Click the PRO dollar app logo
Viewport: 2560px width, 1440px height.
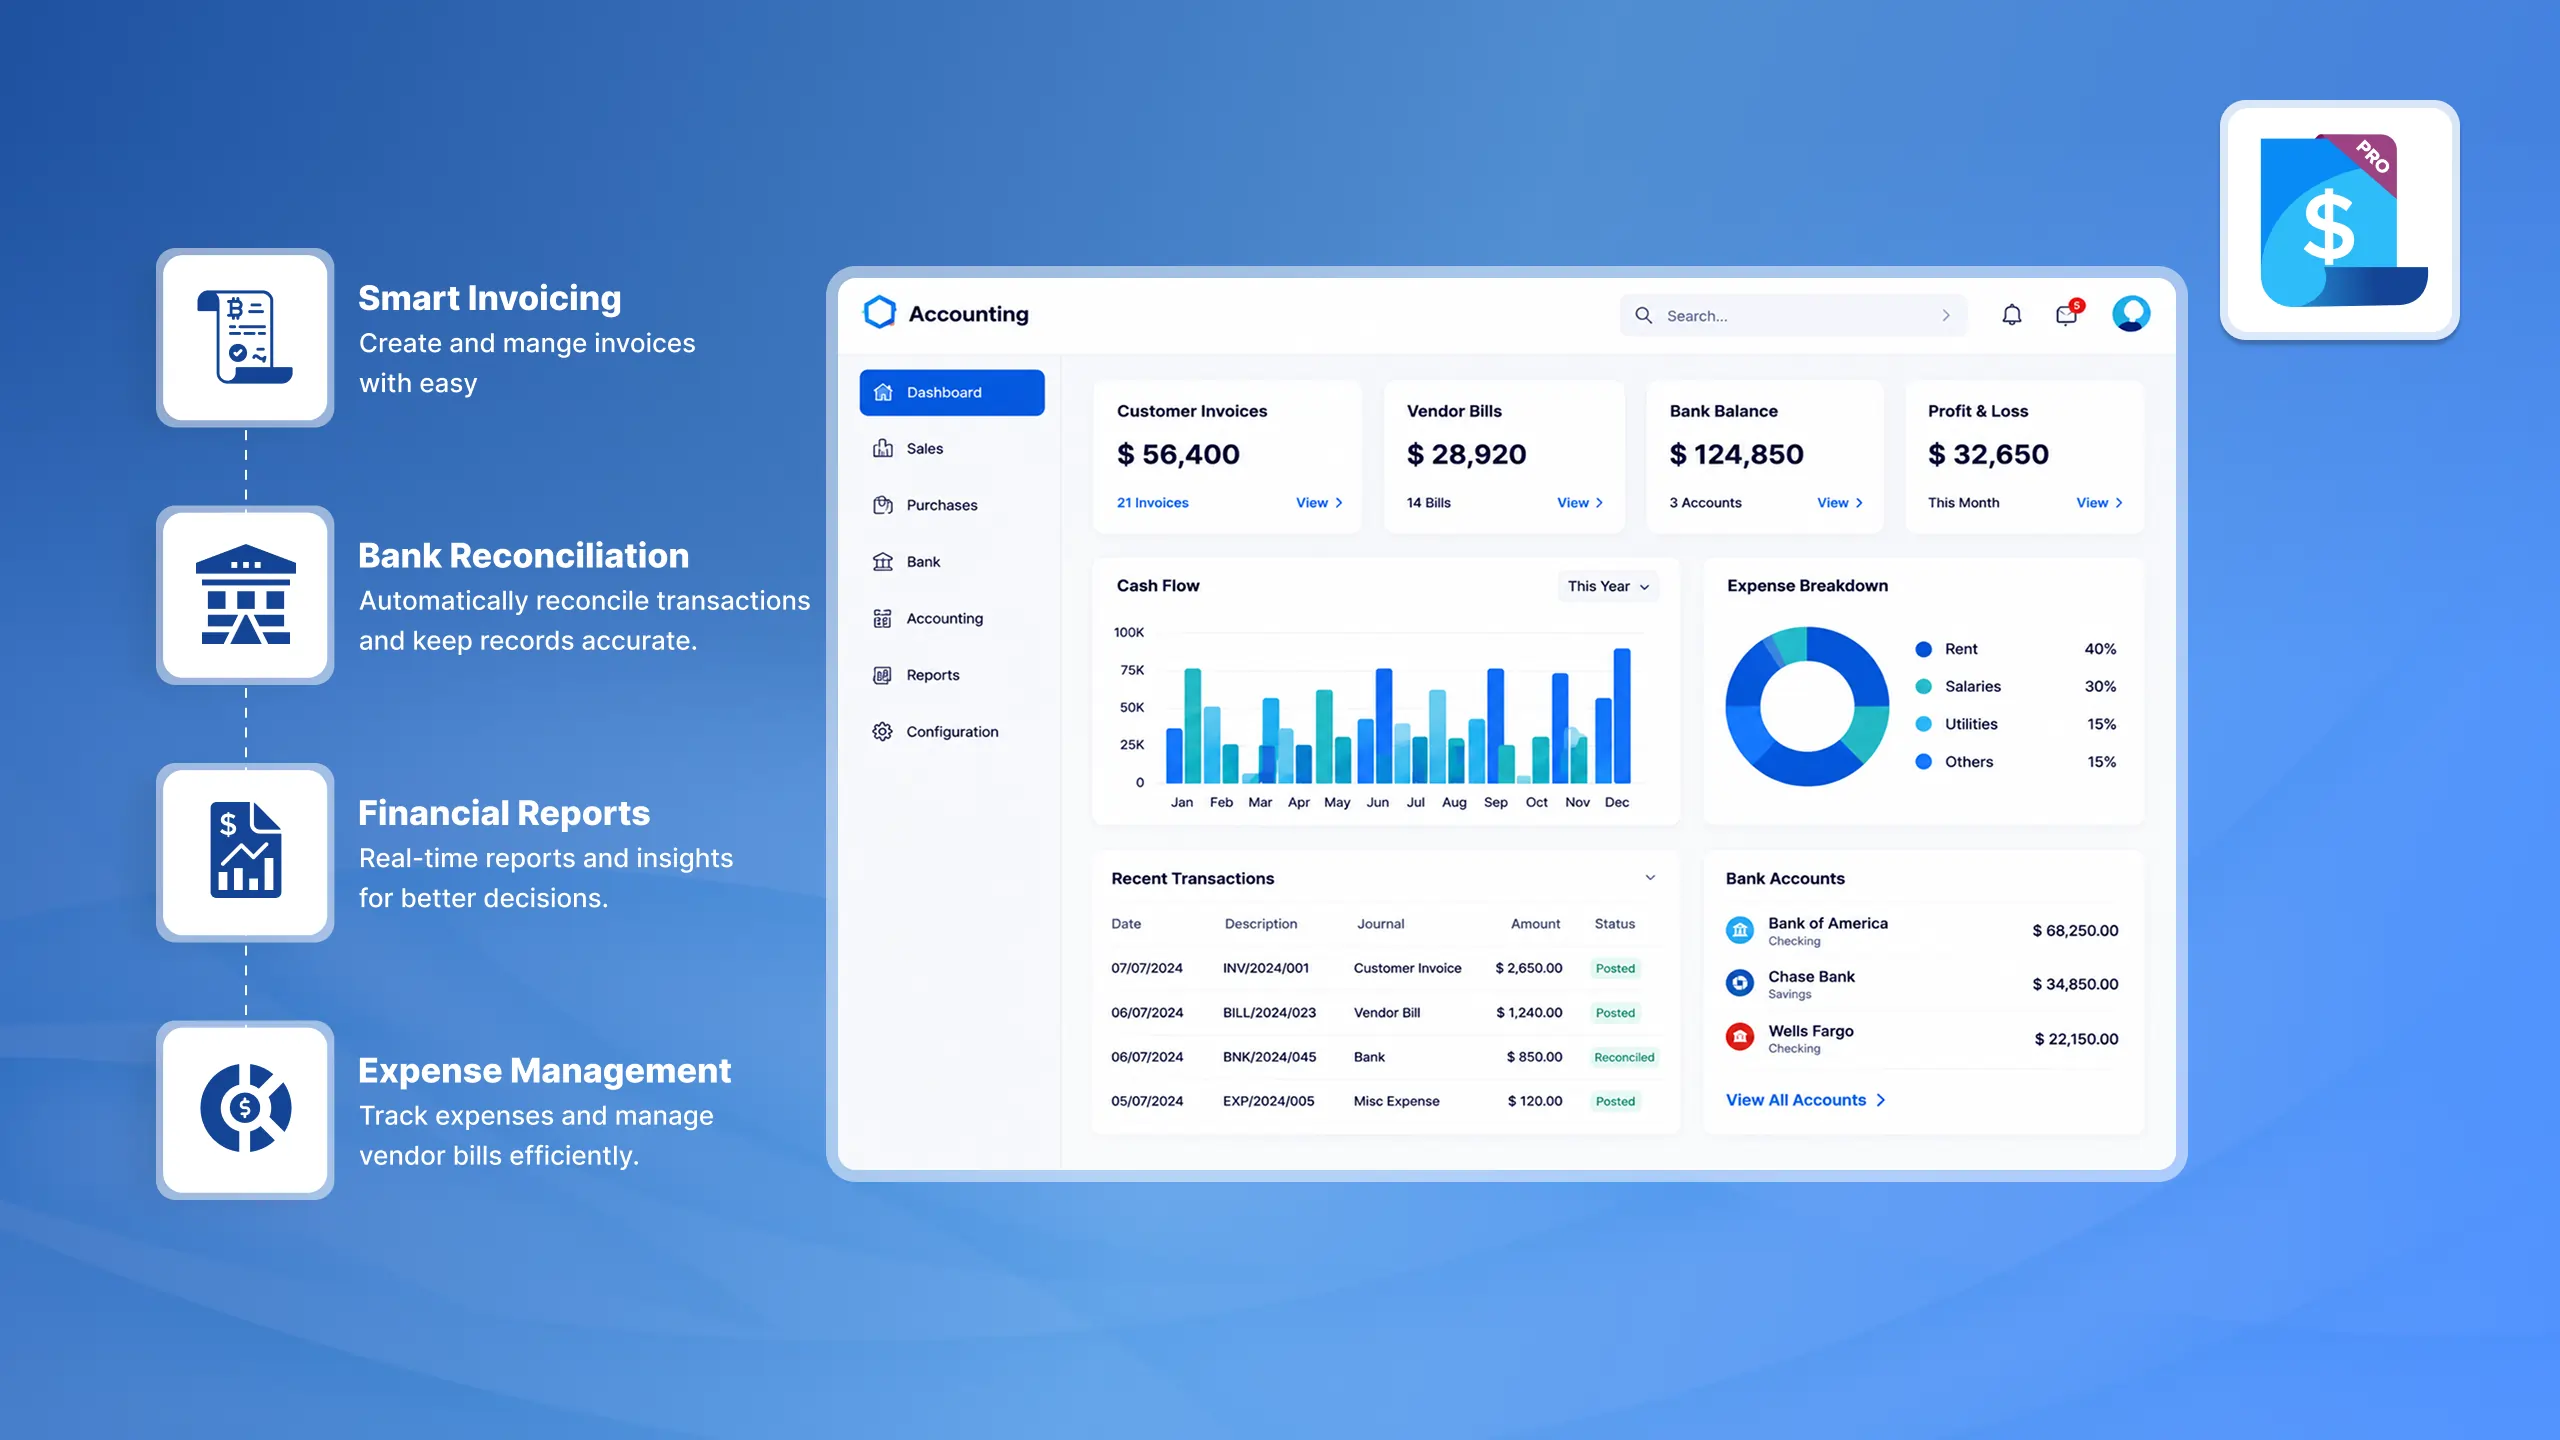click(x=2339, y=220)
